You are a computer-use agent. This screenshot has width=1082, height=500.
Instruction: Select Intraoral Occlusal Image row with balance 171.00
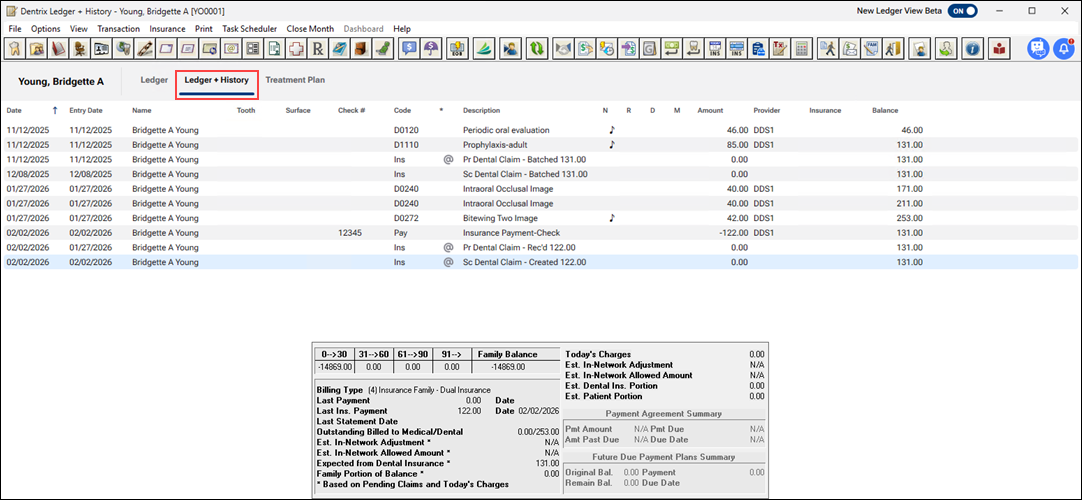pos(541,188)
